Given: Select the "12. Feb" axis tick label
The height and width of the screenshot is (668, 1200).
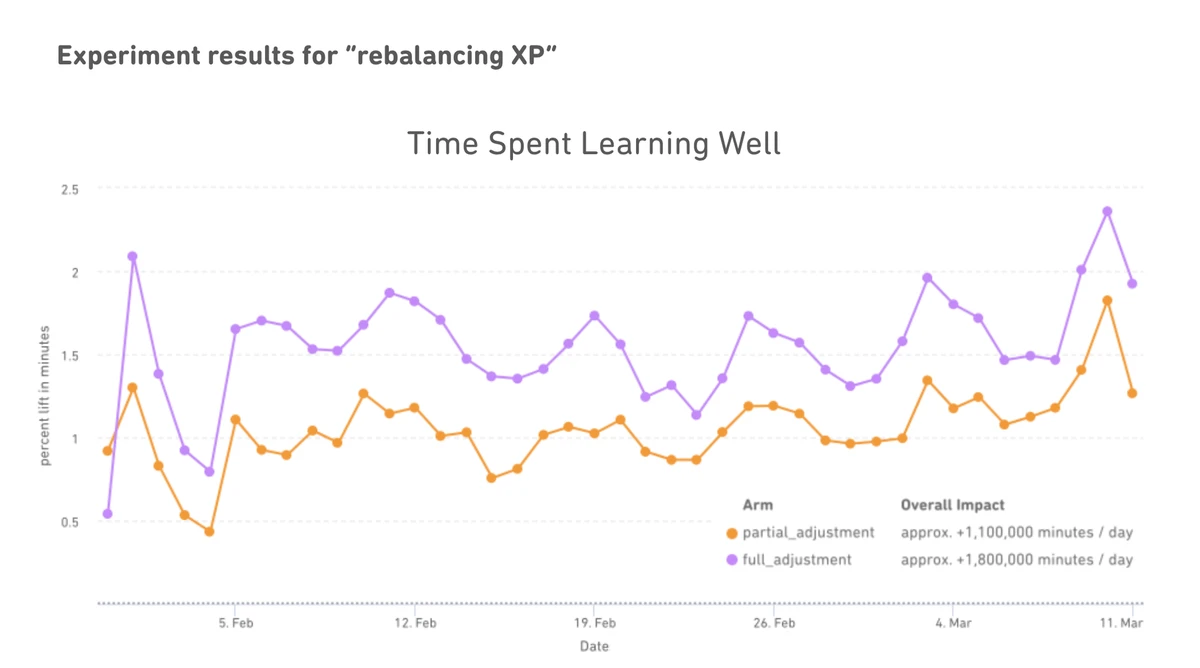Looking at the screenshot, I should coord(414,623).
